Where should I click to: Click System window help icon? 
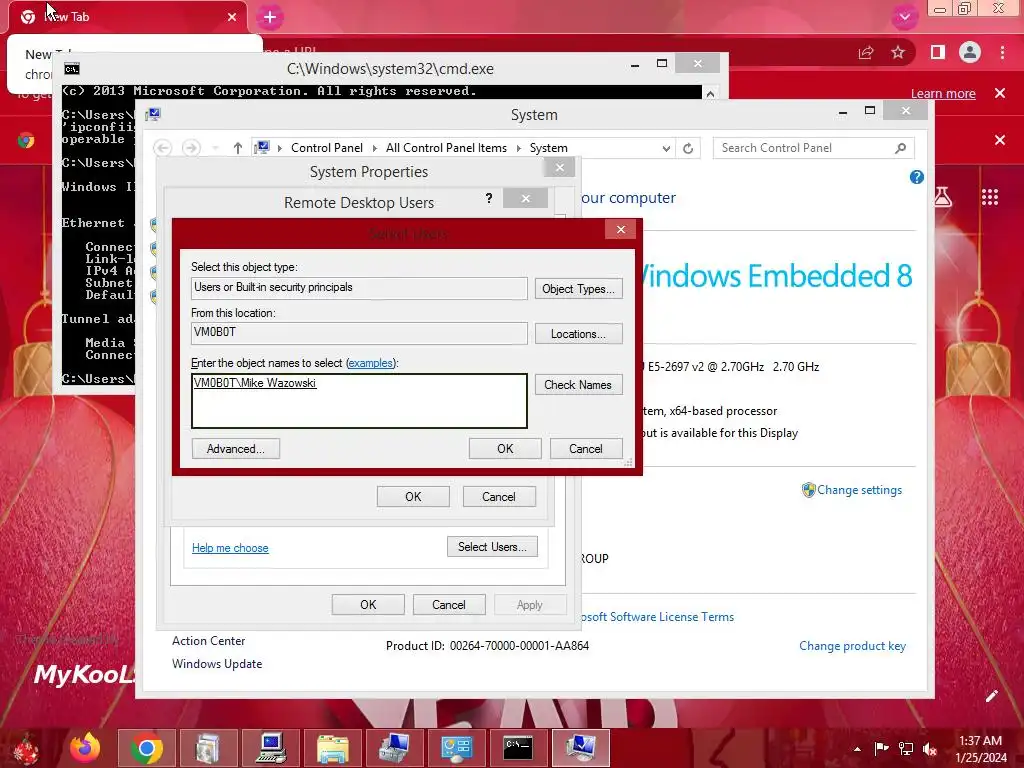click(x=916, y=177)
